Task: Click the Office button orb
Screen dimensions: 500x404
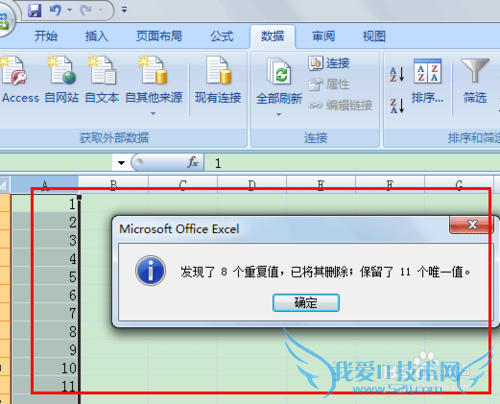Action: [x=5, y=22]
